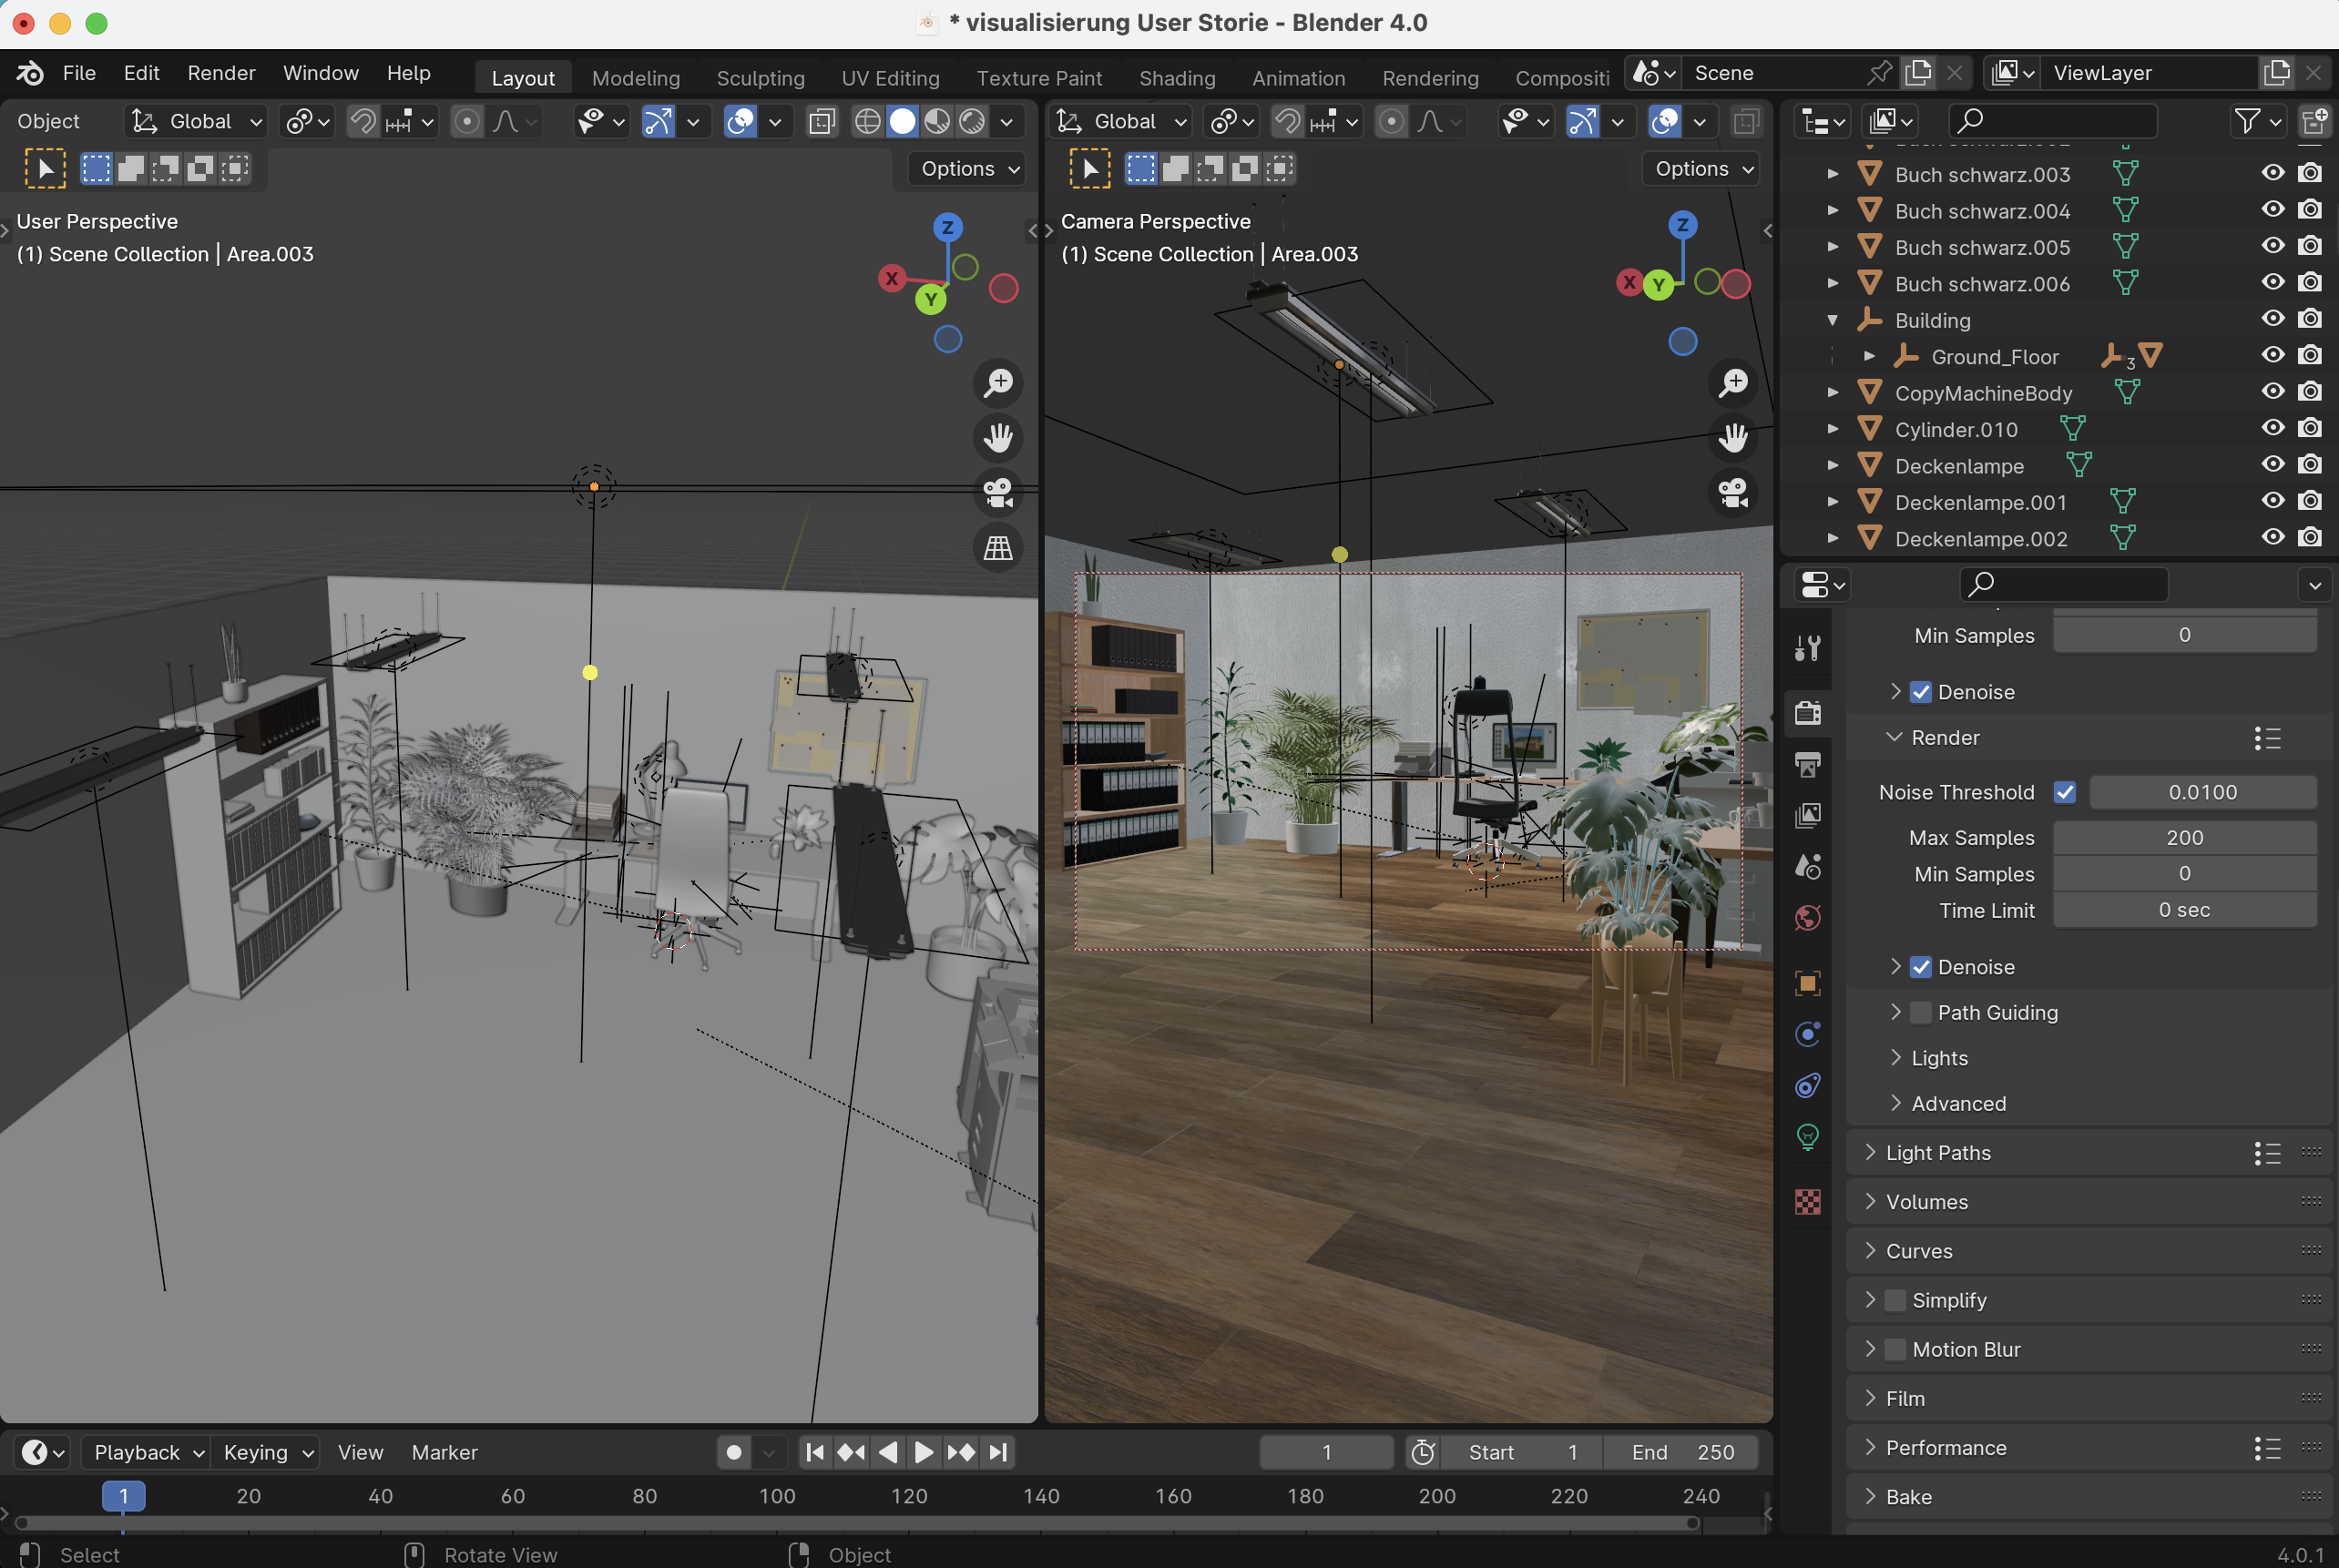Image resolution: width=2339 pixels, height=1568 pixels.
Task: Open the View Layer properties tab
Action: [x=1807, y=816]
